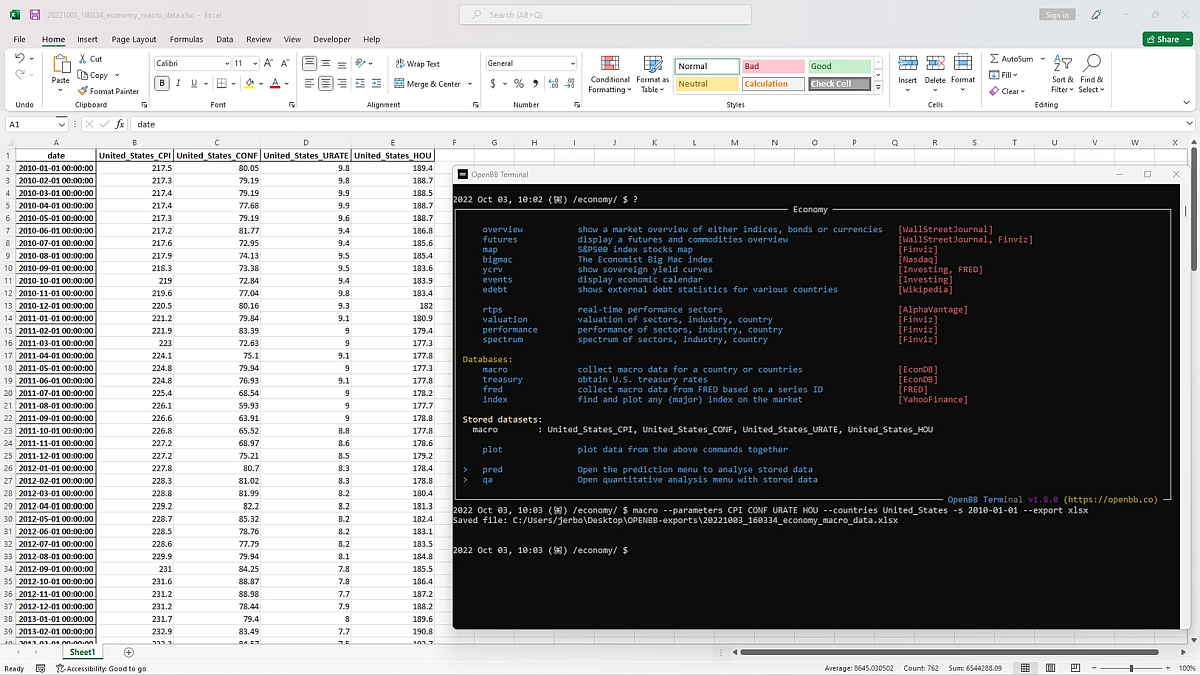Switch to the Data tab
Viewport: 1200px width, 675px height.
coord(225,39)
